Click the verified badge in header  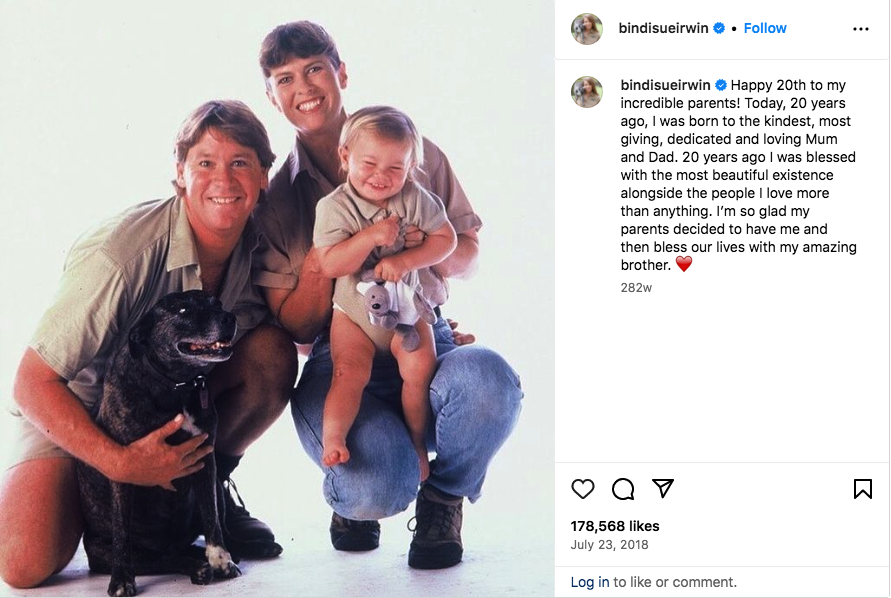point(719,28)
